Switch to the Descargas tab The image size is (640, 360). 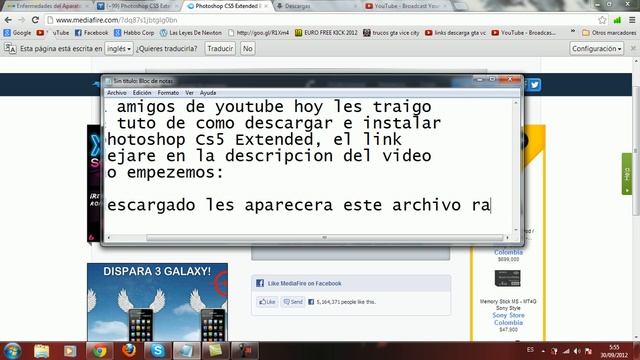(x=313, y=6)
